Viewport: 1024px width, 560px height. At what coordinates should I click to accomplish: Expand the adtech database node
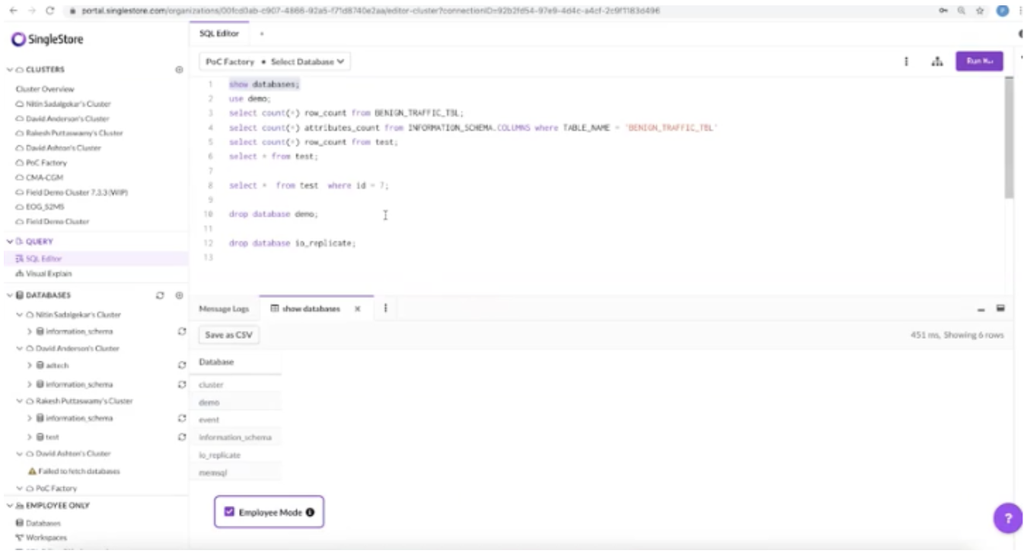pyautogui.click(x=29, y=366)
